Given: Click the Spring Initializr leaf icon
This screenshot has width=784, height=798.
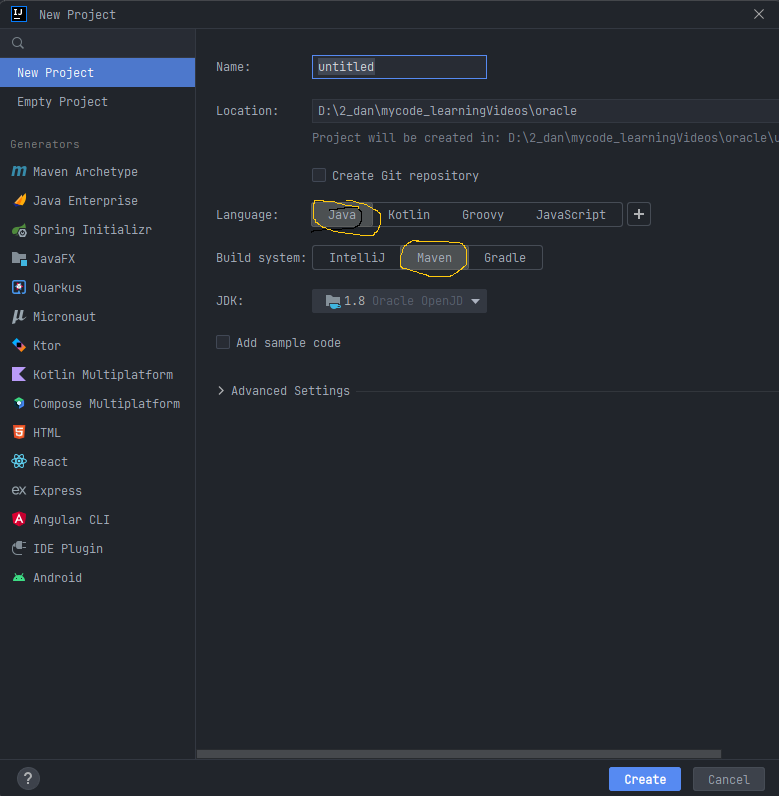Looking at the screenshot, I should pos(19,231).
